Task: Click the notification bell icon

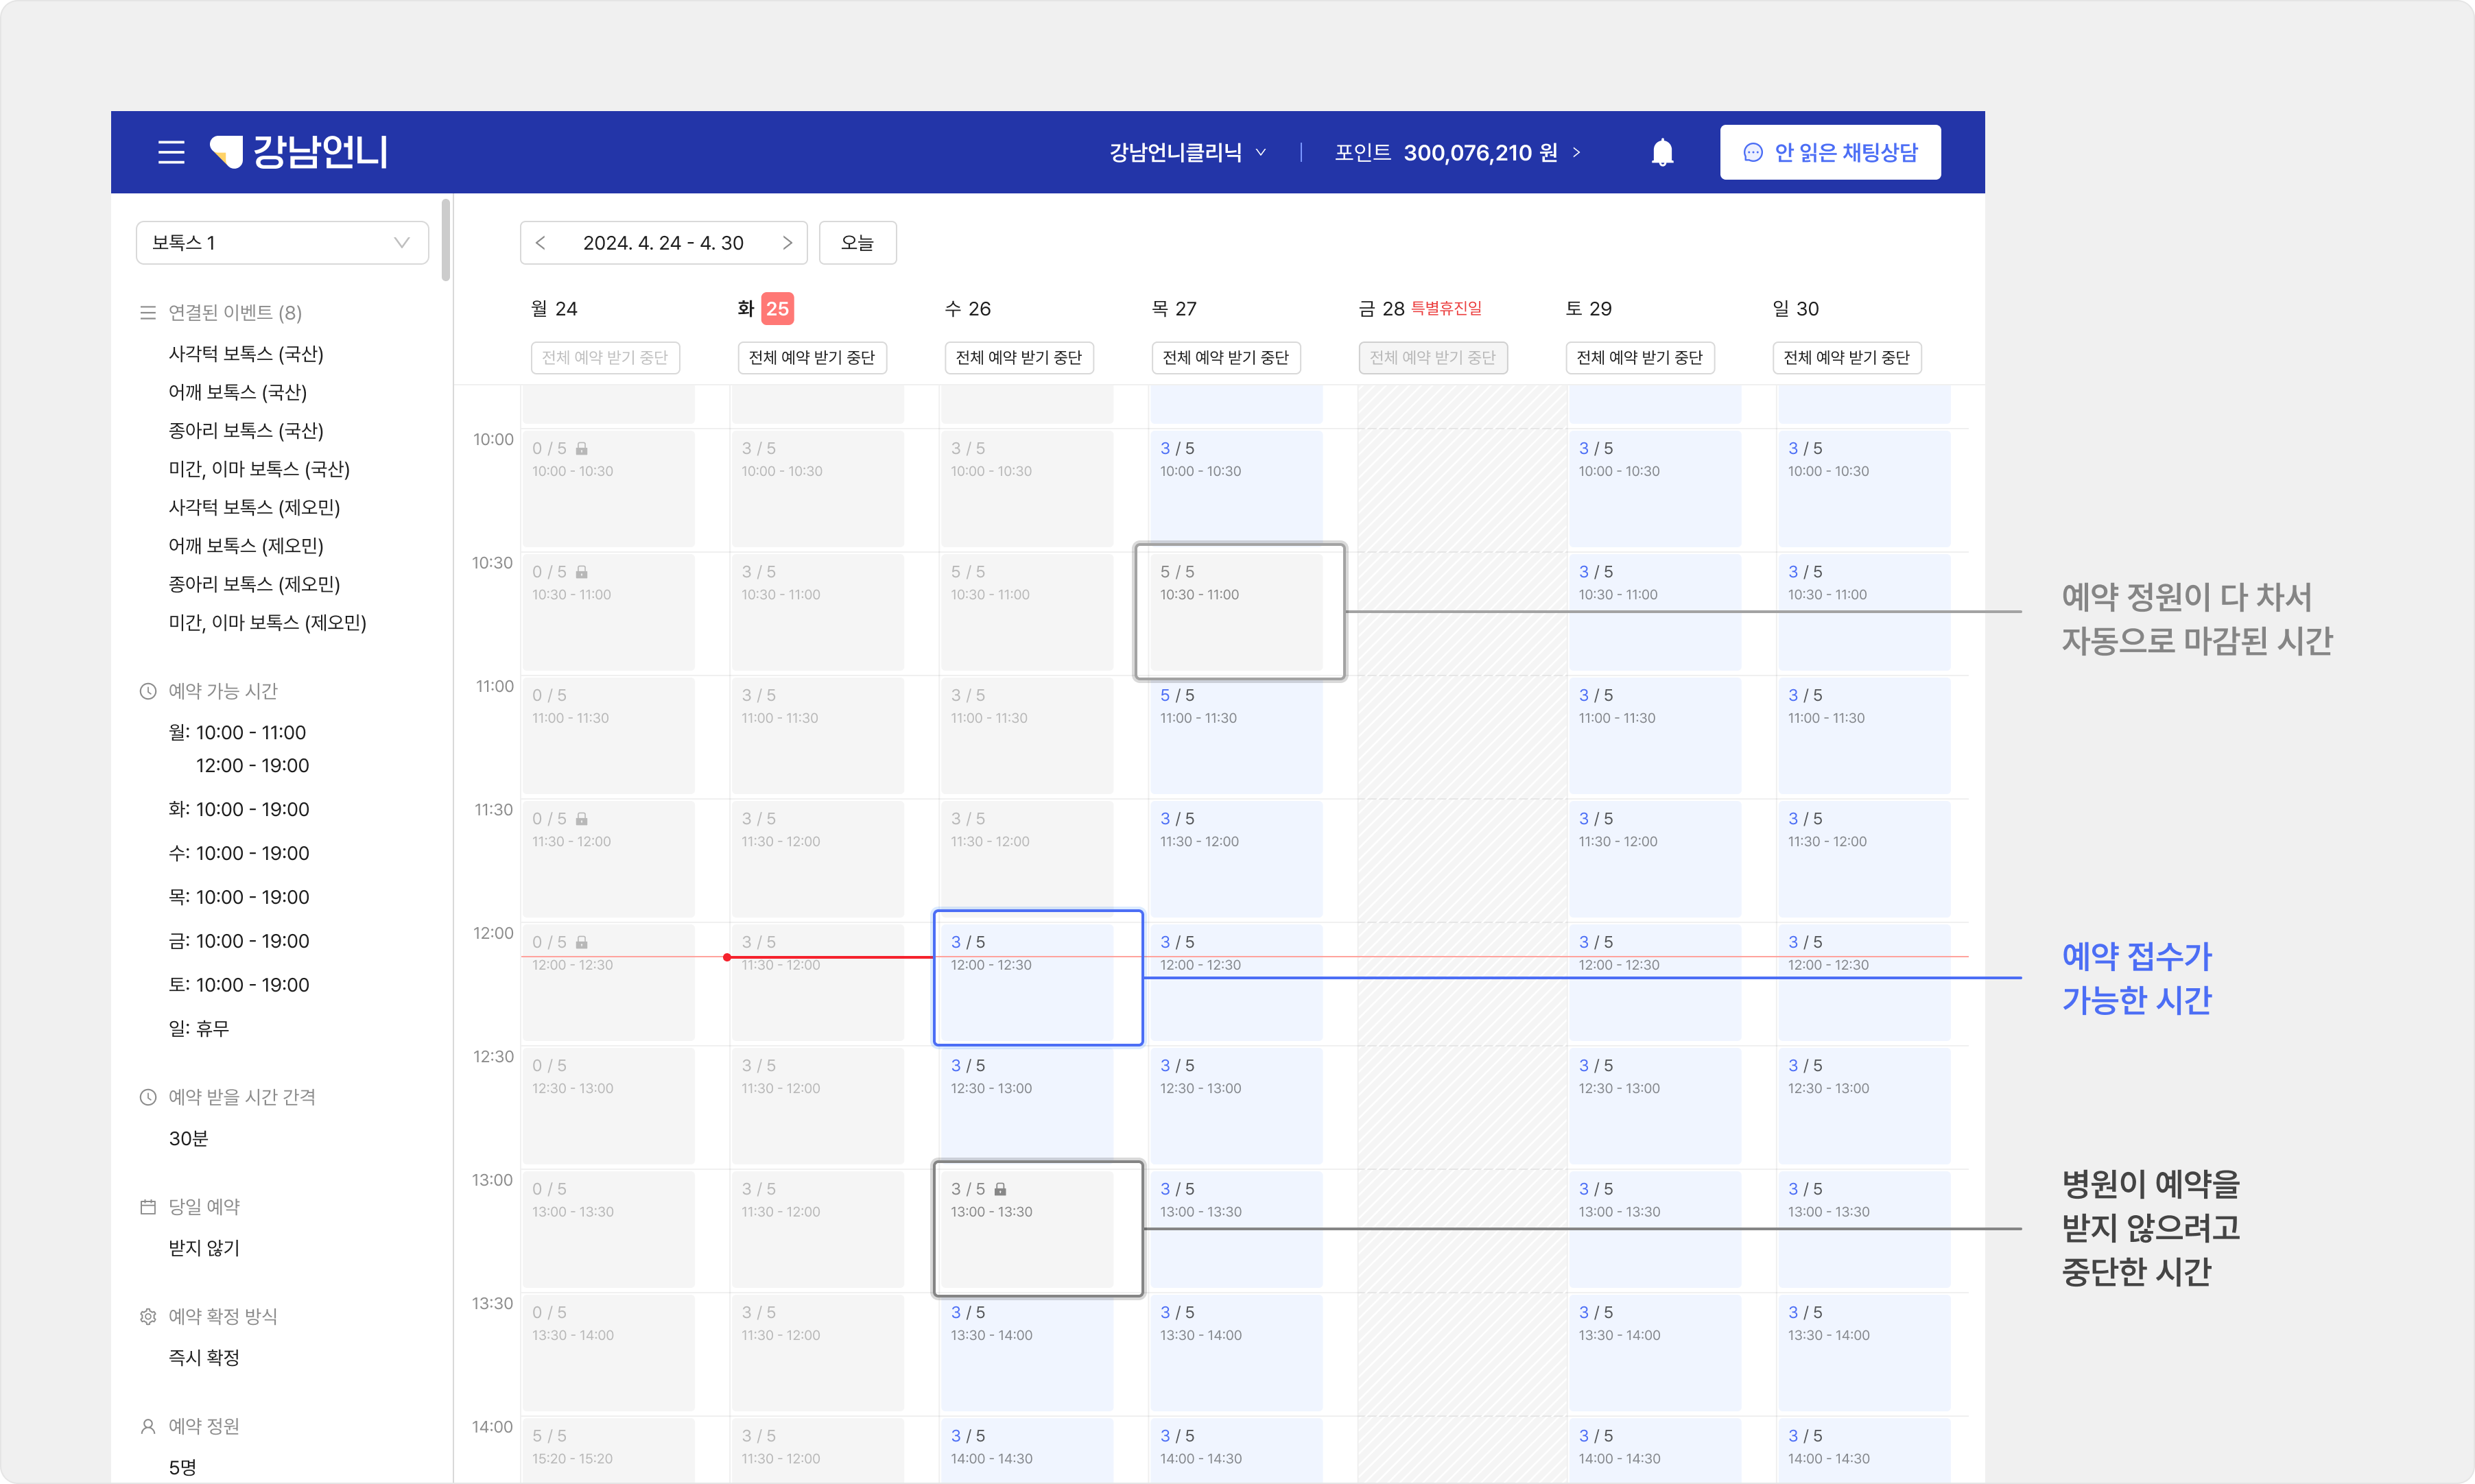Action: click(x=1662, y=152)
